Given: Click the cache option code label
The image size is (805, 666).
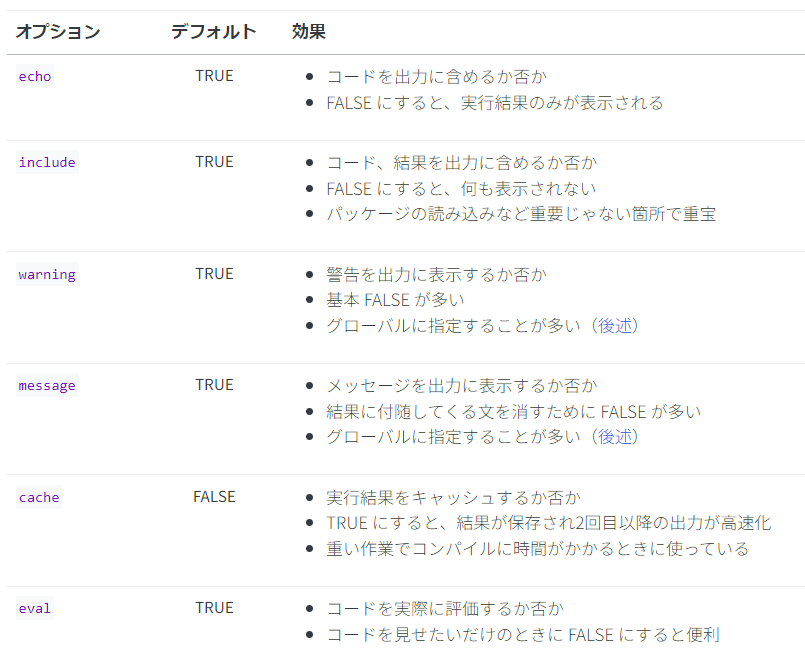Looking at the screenshot, I should coord(39,498).
